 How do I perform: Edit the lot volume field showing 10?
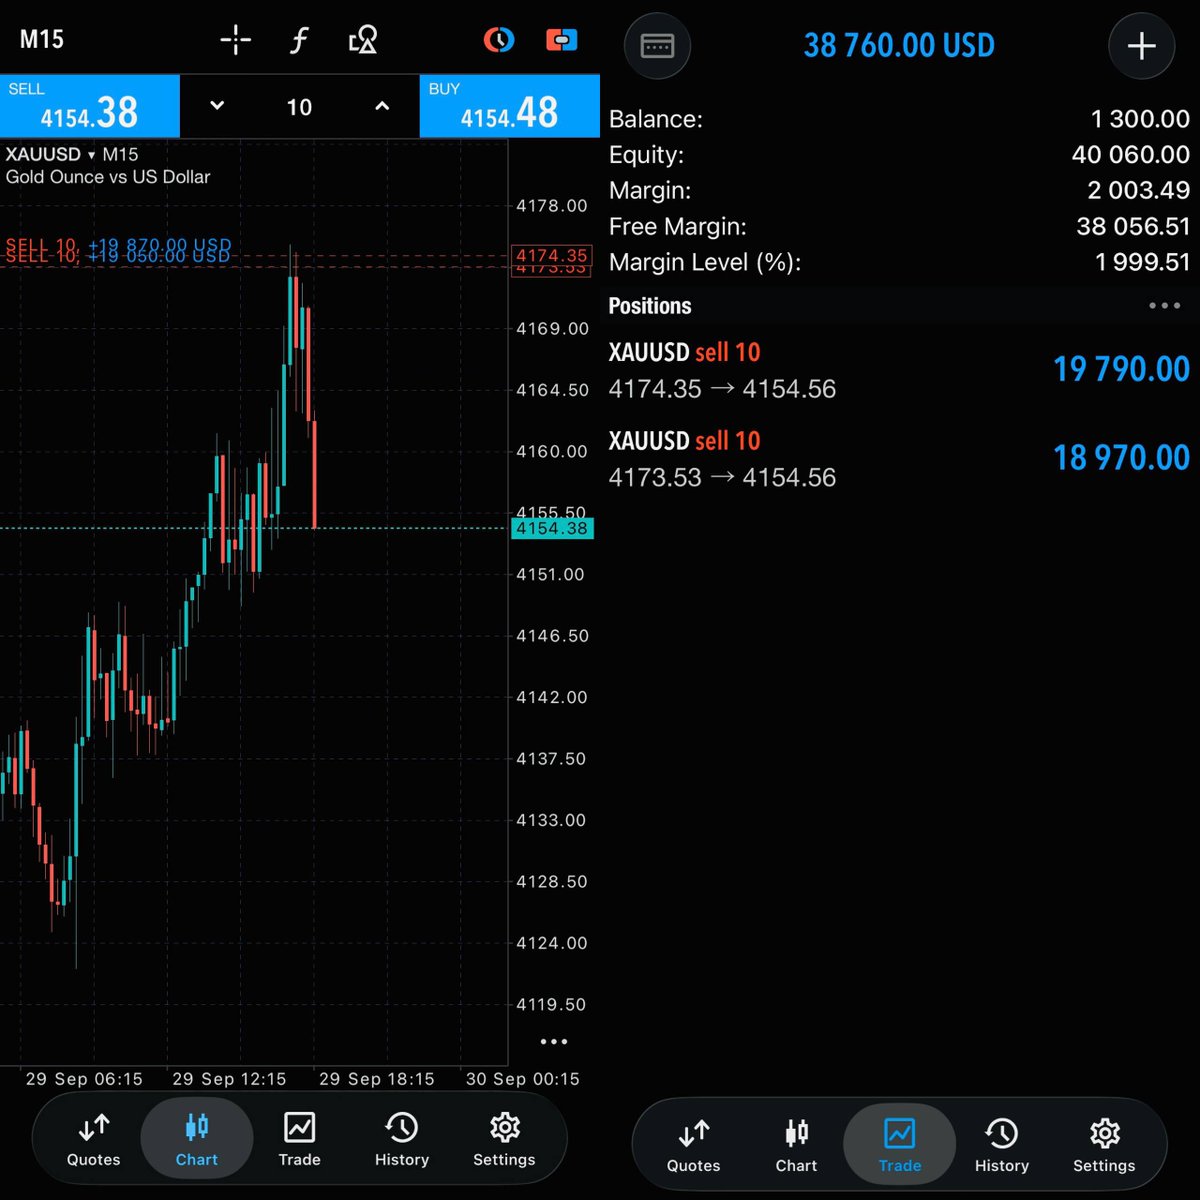(x=299, y=107)
